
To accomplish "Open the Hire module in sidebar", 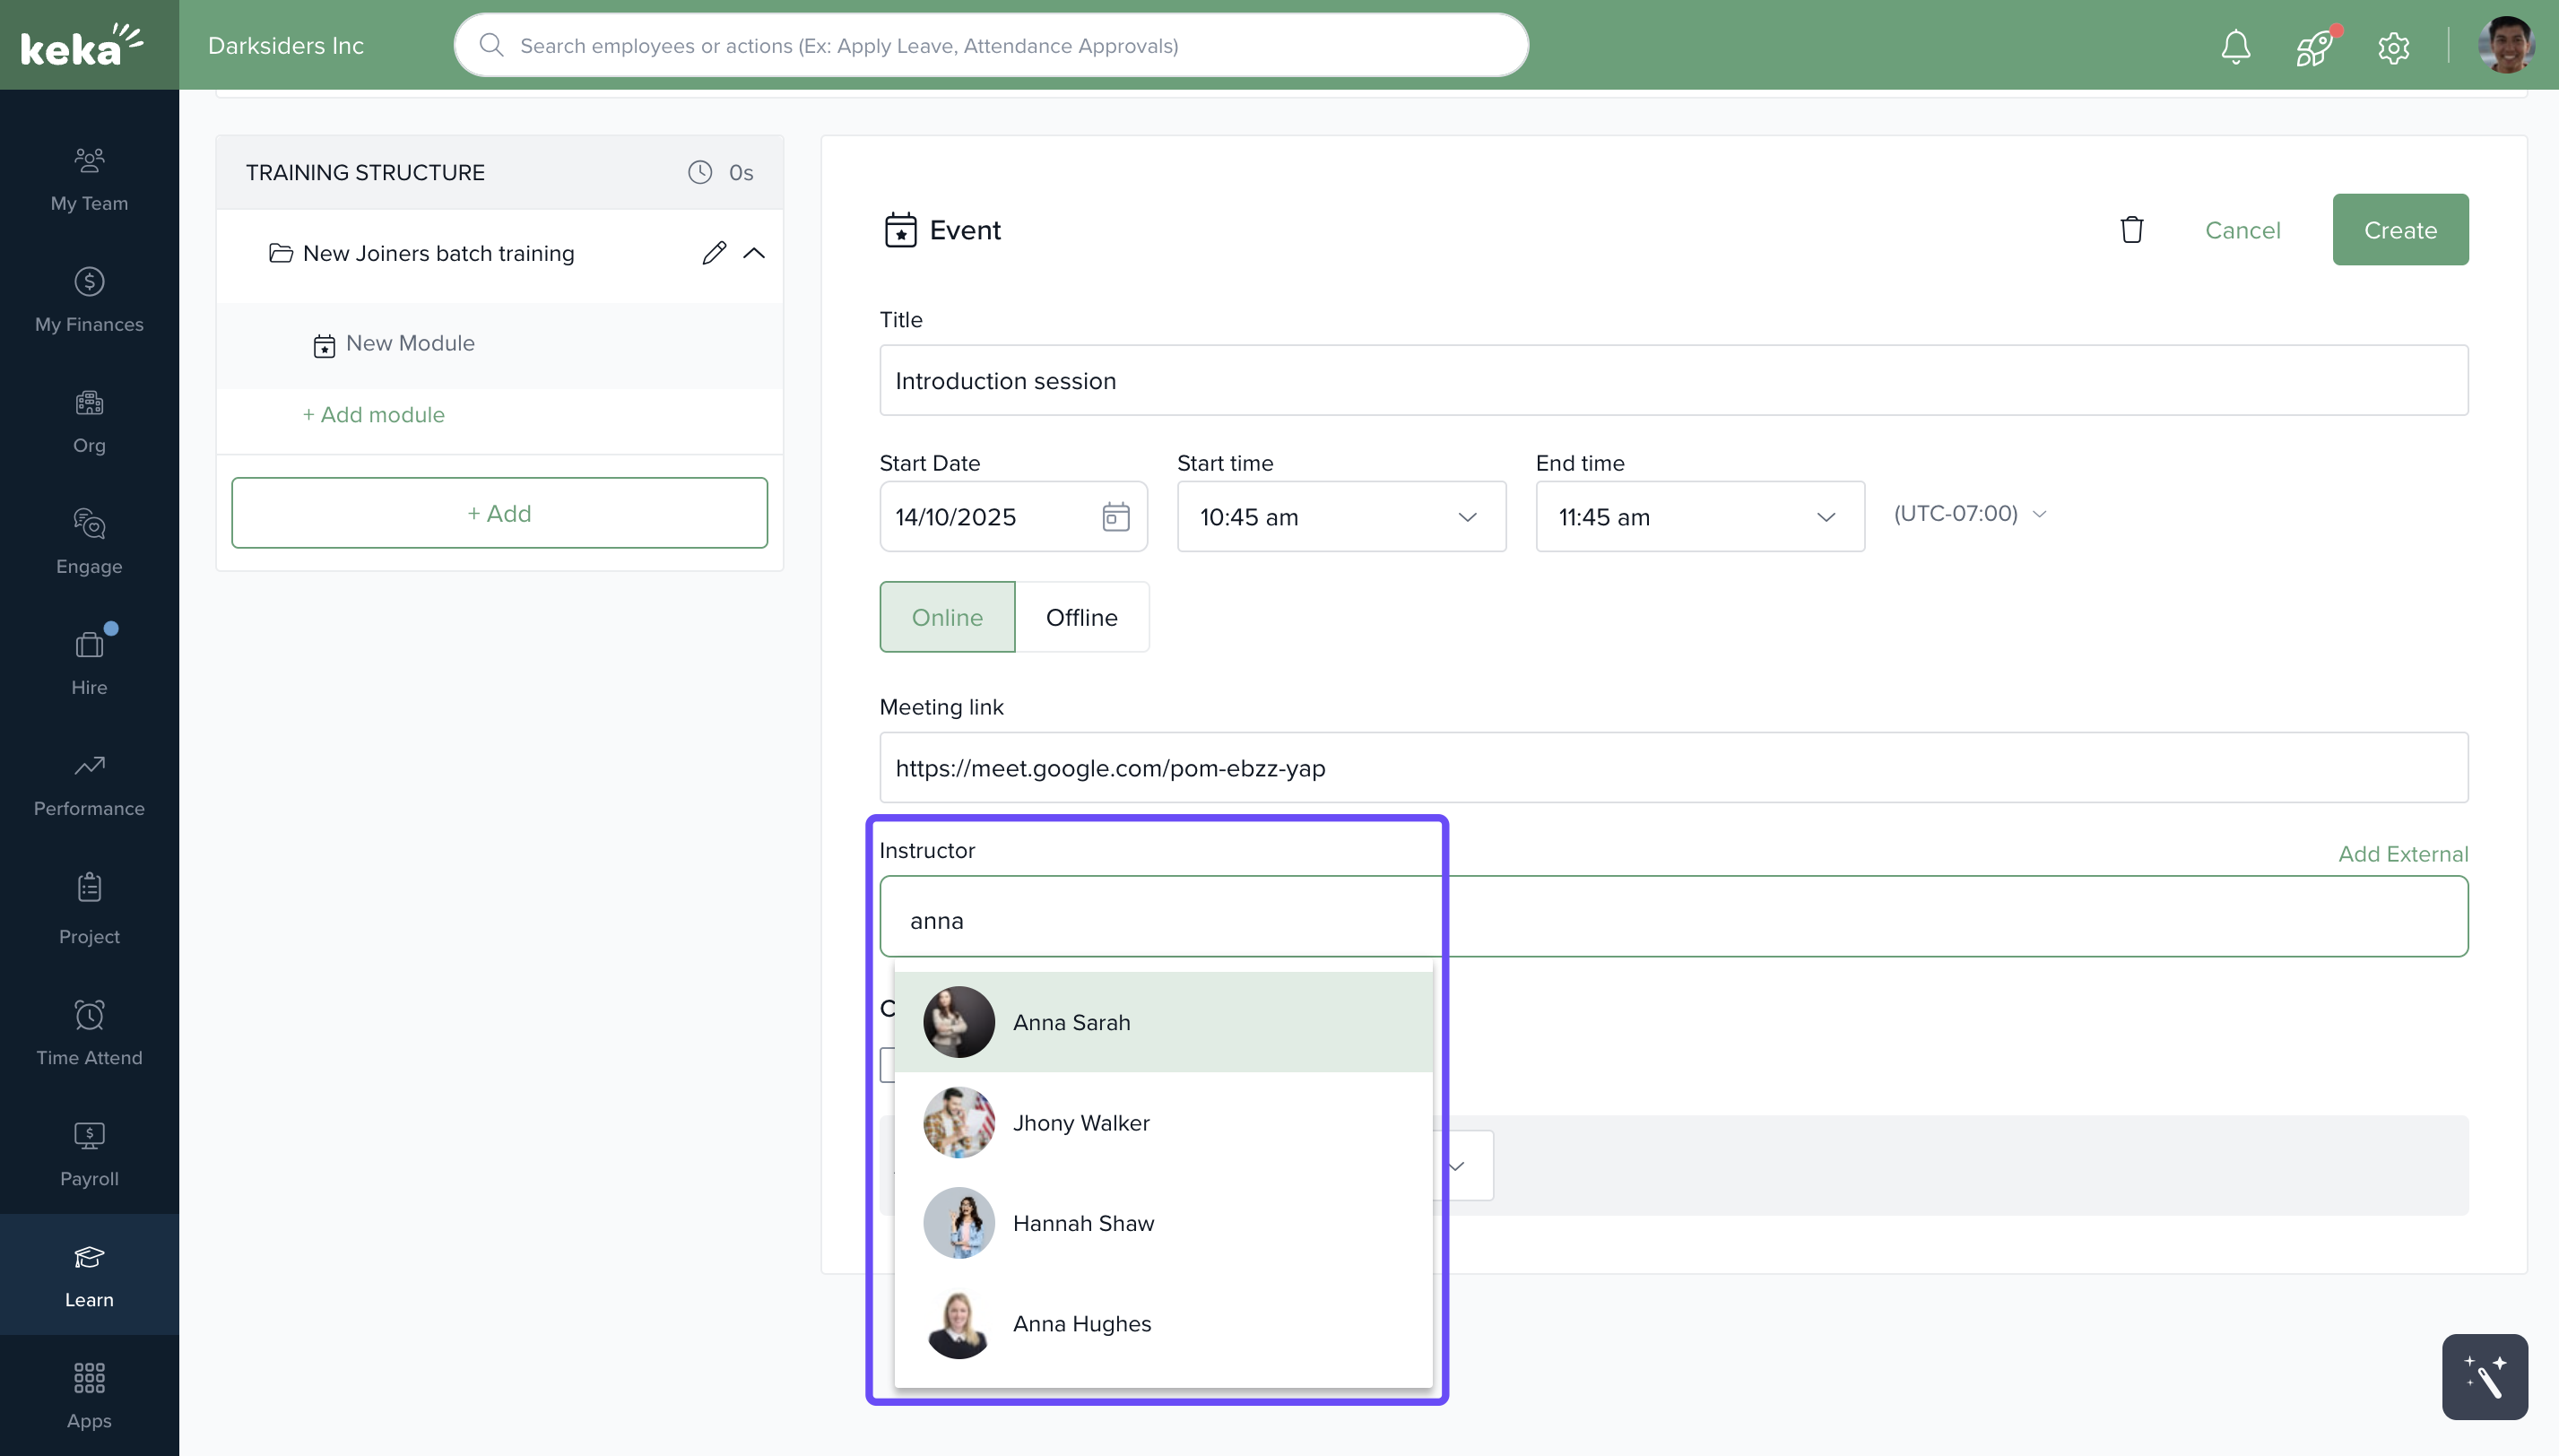I will pyautogui.click(x=89, y=660).
